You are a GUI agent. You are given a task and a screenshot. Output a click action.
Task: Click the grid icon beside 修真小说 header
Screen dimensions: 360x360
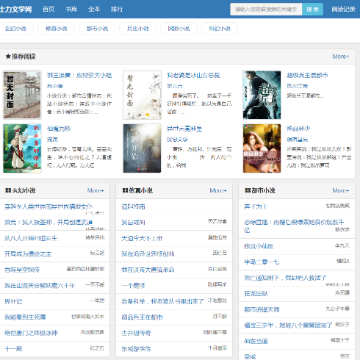tap(125, 191)
